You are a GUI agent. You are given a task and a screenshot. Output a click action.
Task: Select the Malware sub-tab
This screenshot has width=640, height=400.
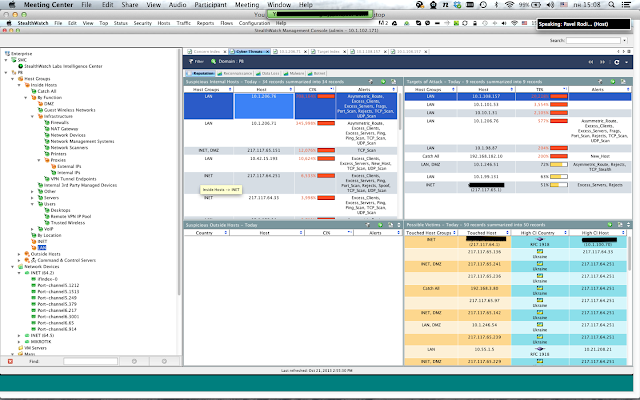294,73
